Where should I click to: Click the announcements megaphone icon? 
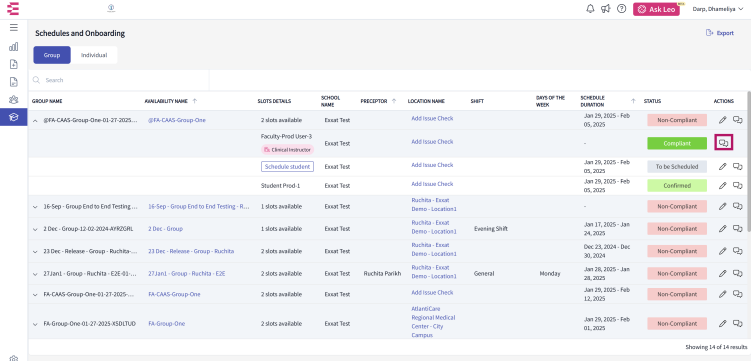point(606,9)
